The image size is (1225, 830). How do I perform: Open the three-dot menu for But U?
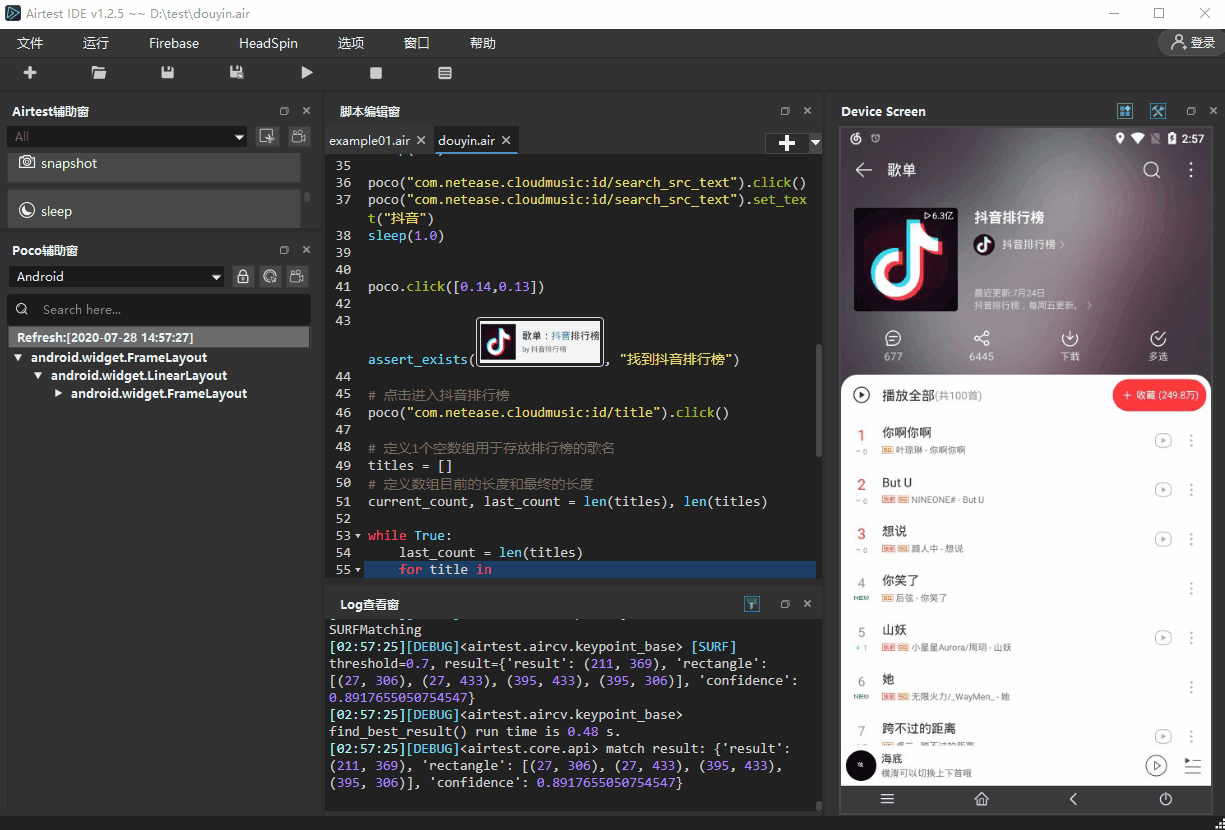pos(1191,490)
